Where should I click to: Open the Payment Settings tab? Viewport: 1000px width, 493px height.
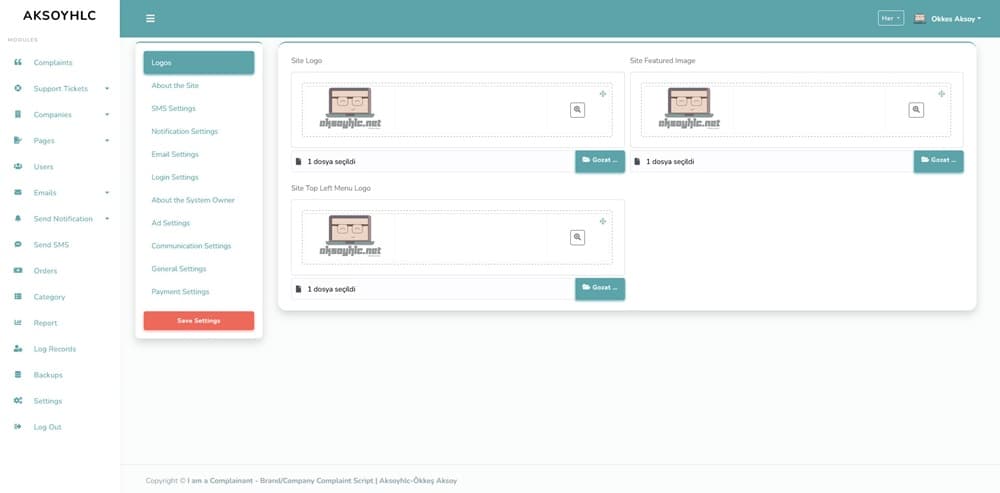tap(180, 292)
